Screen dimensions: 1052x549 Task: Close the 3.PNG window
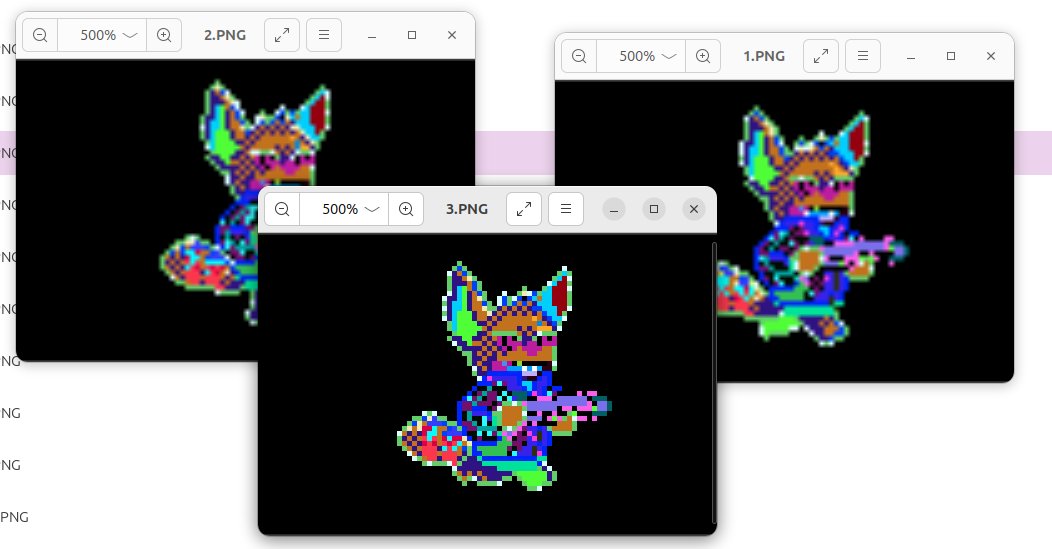coord(694,209)
